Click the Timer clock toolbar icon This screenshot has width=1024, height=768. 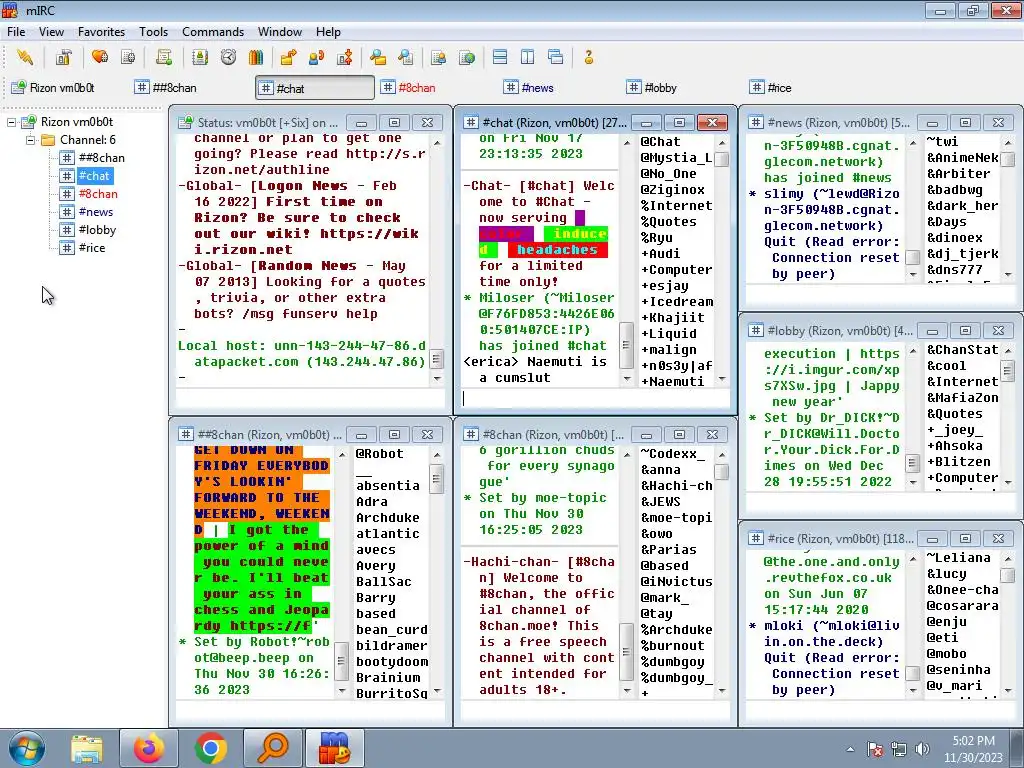point(228,57)
